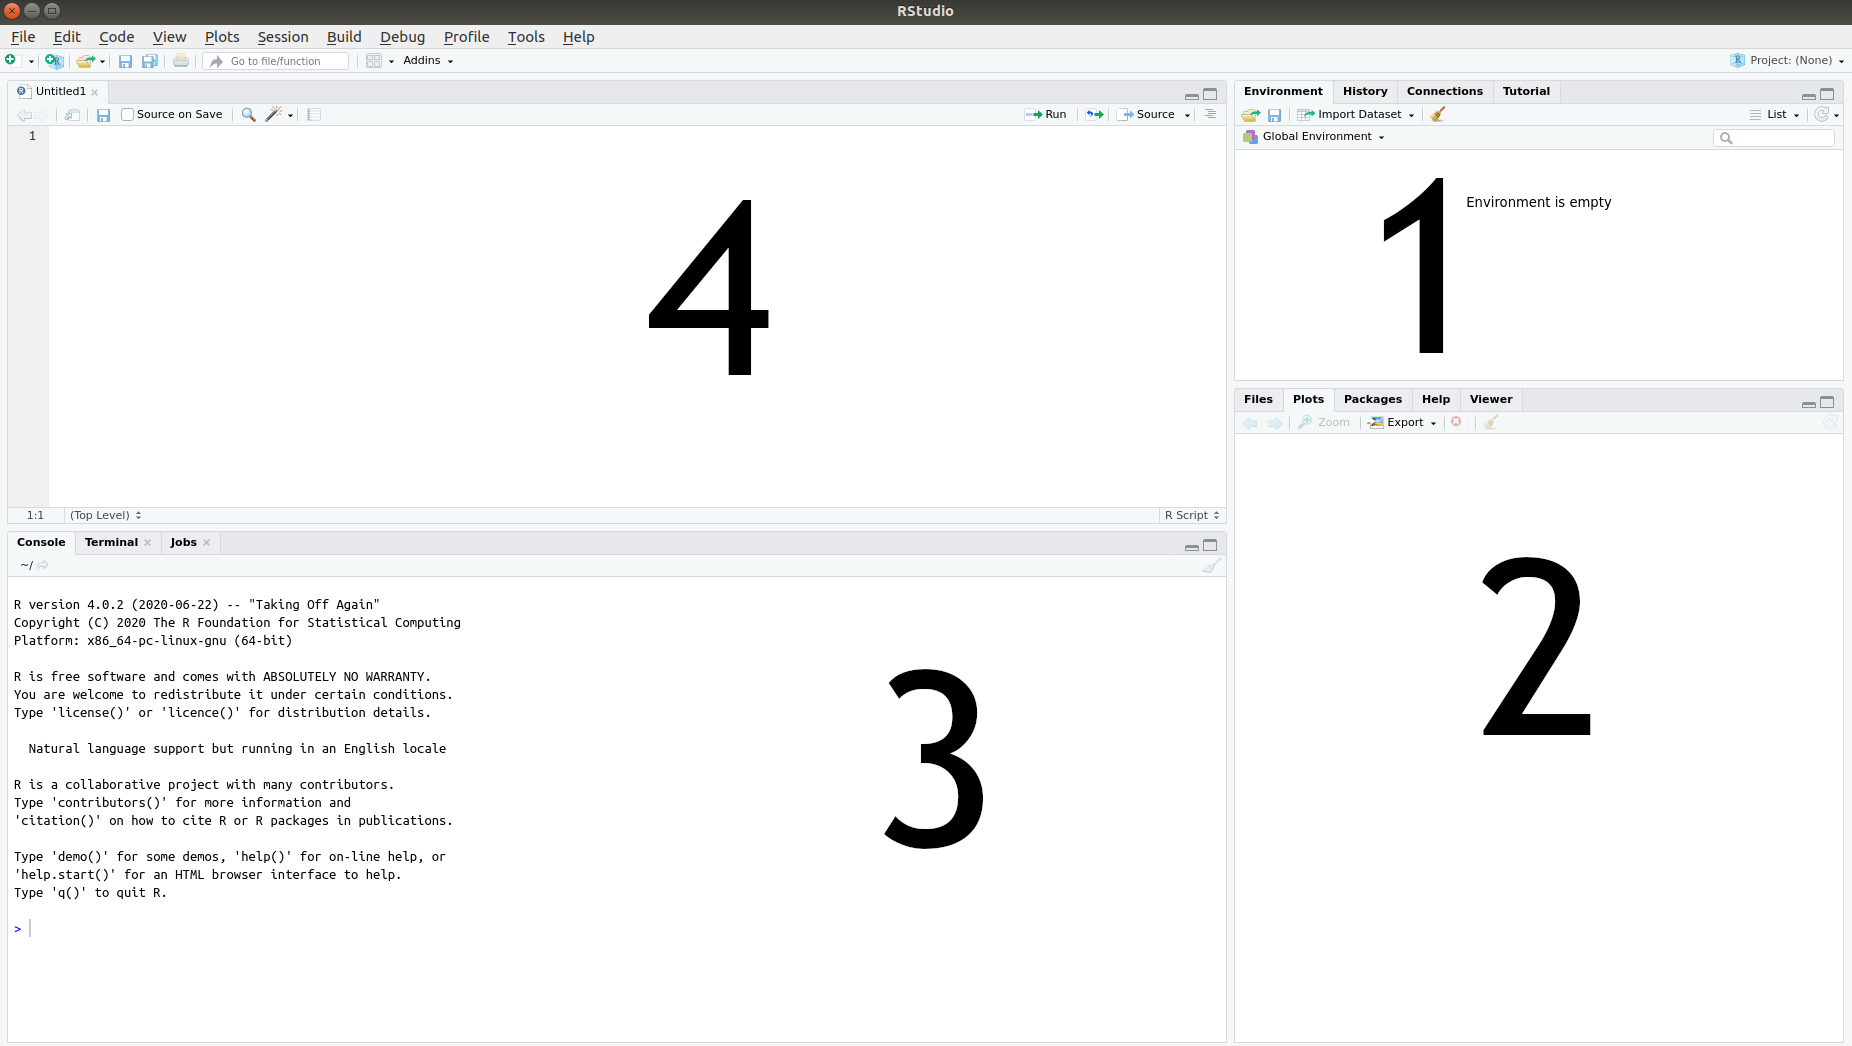Print the current file via printer icon

pos(180,61)
